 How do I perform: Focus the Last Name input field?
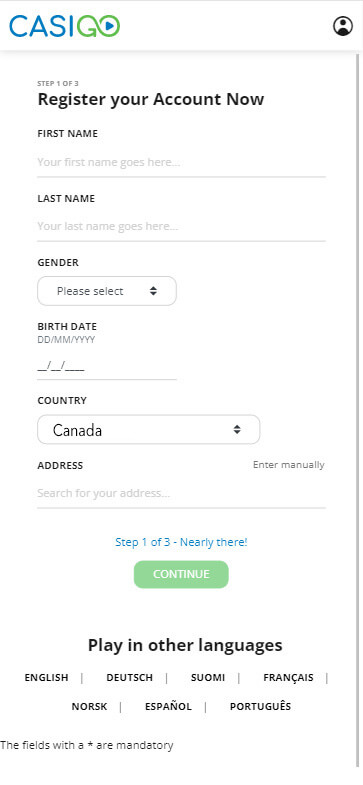[181, 226]
